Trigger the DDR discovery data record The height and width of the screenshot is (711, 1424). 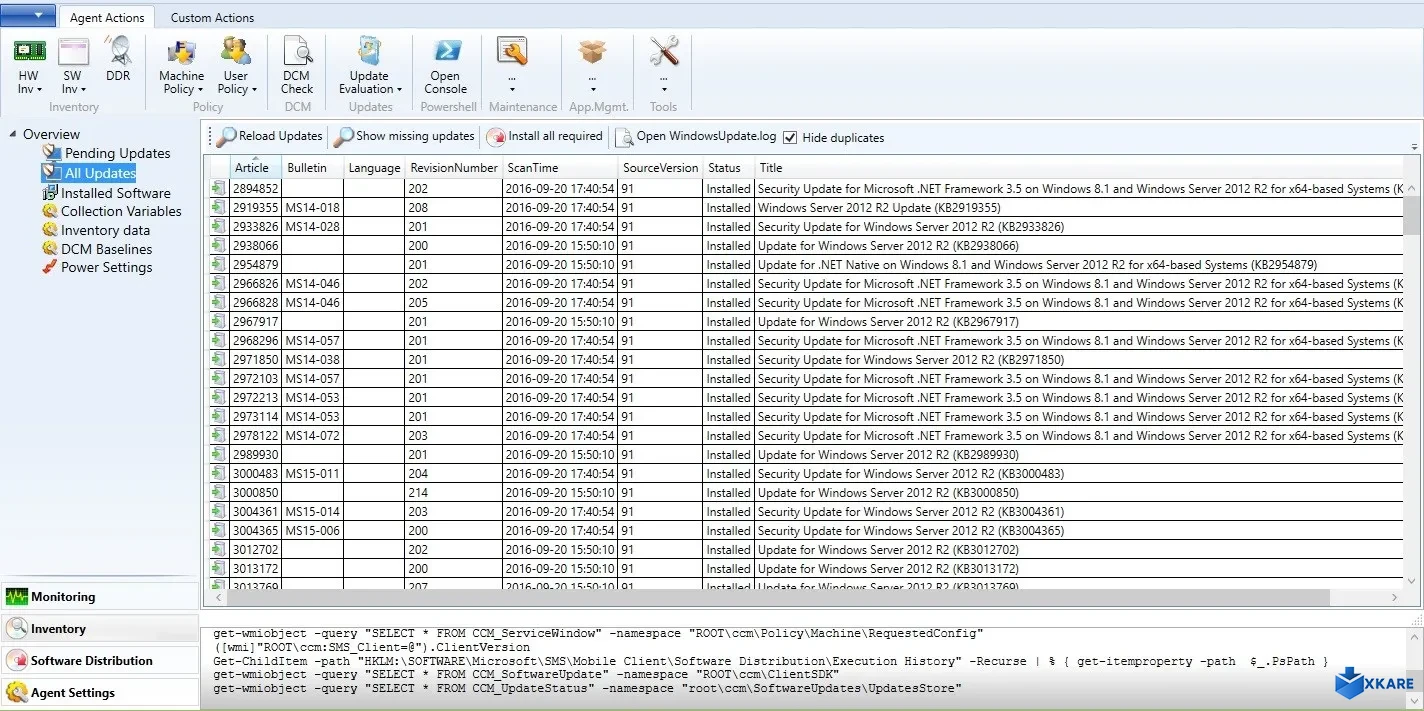click(118, 59)
